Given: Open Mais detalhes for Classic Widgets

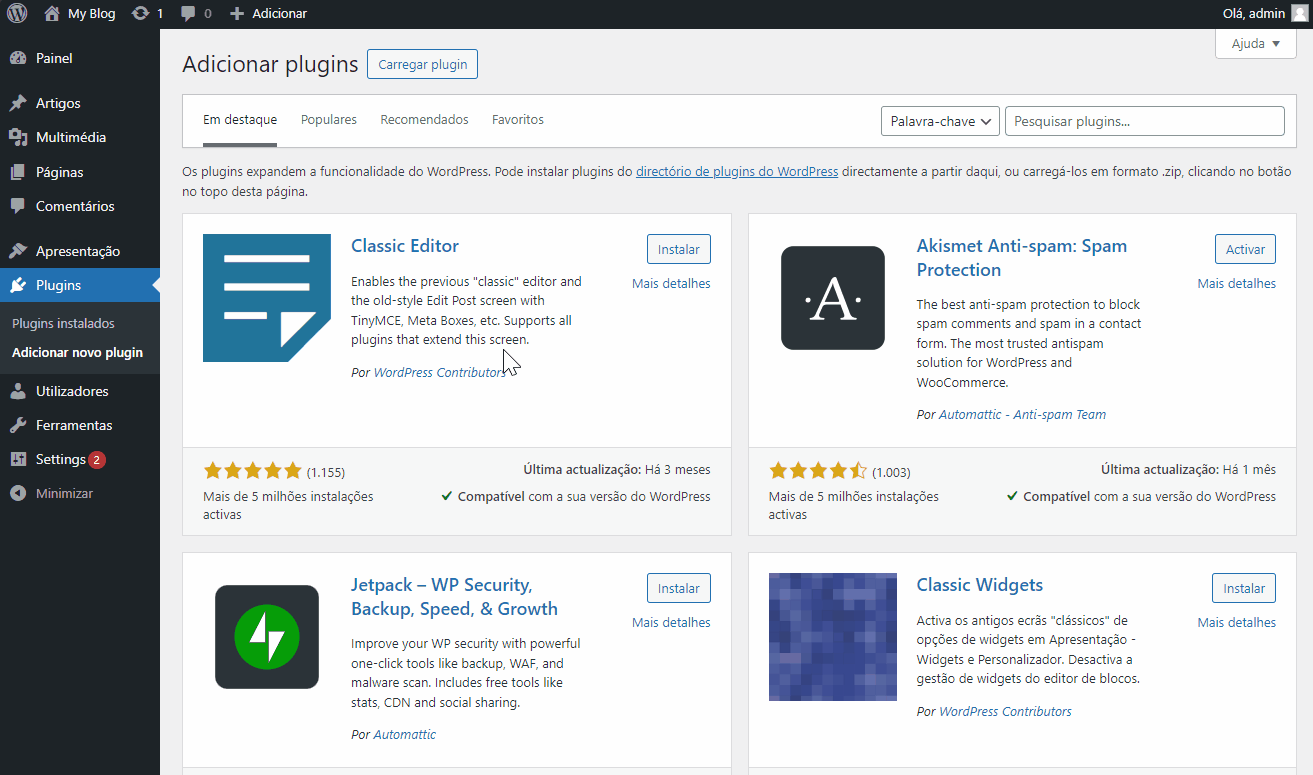Looking at the screenshot, I should coord(1237,622).
